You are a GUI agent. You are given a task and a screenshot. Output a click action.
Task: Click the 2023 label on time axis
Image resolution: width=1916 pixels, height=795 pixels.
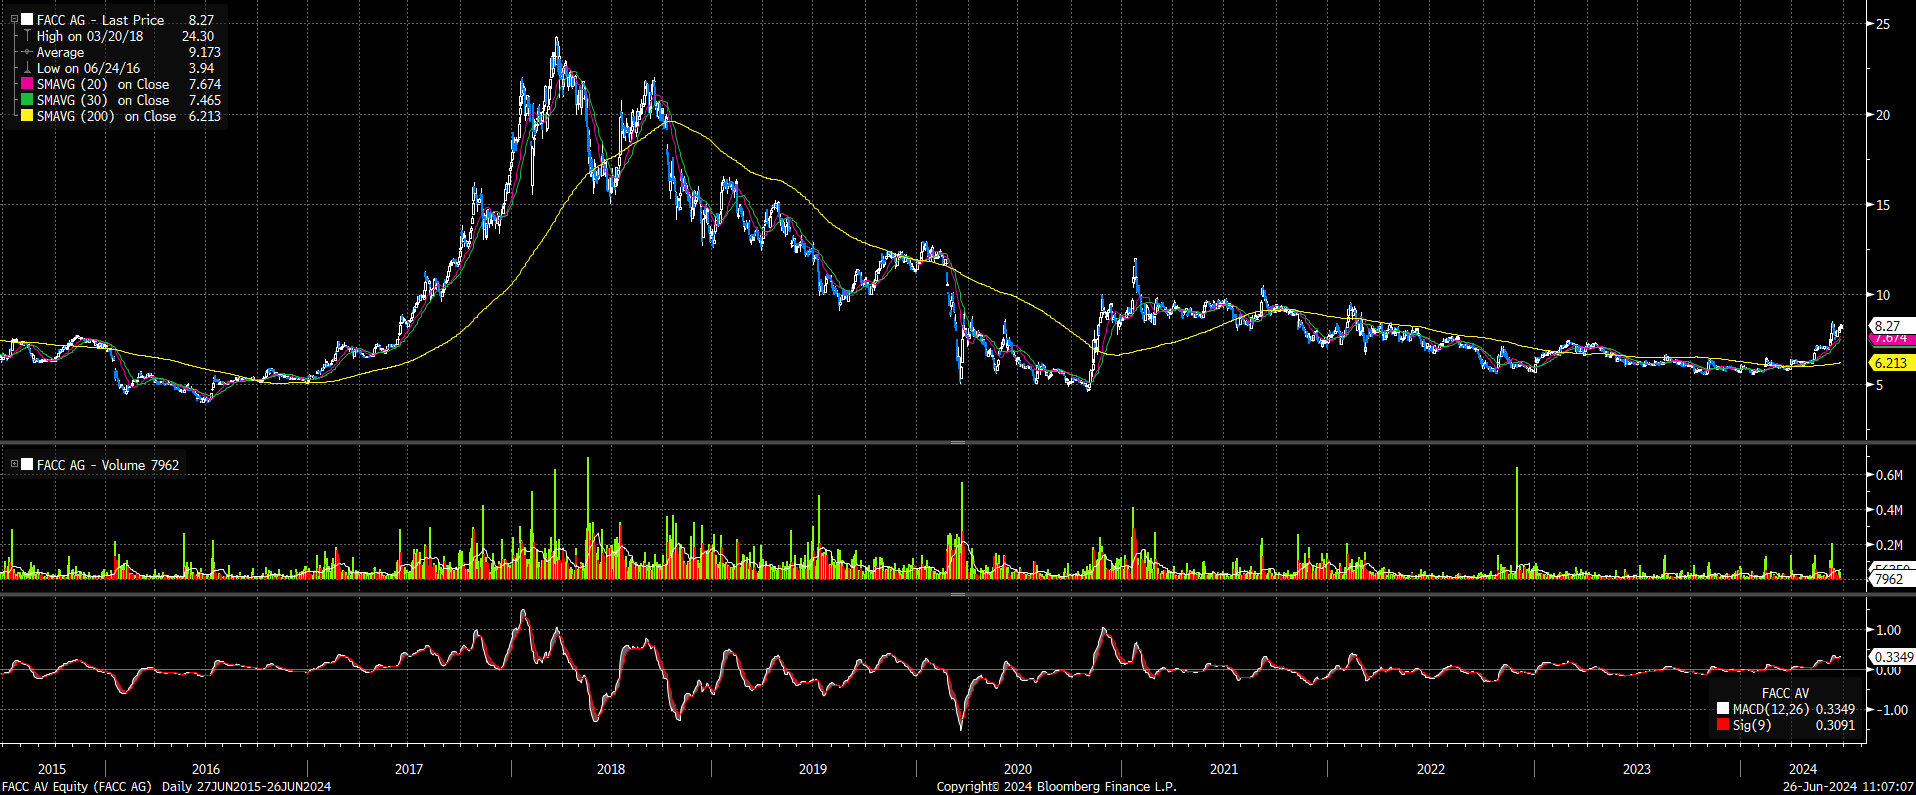(x=1637, y=769)
